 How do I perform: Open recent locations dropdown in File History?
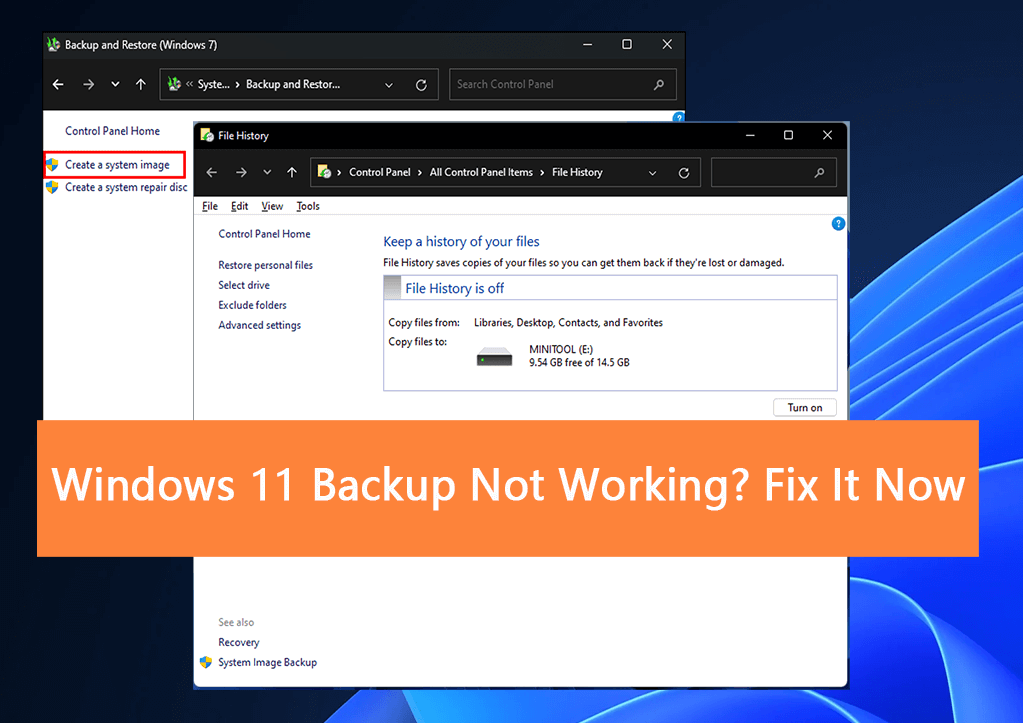267,172
